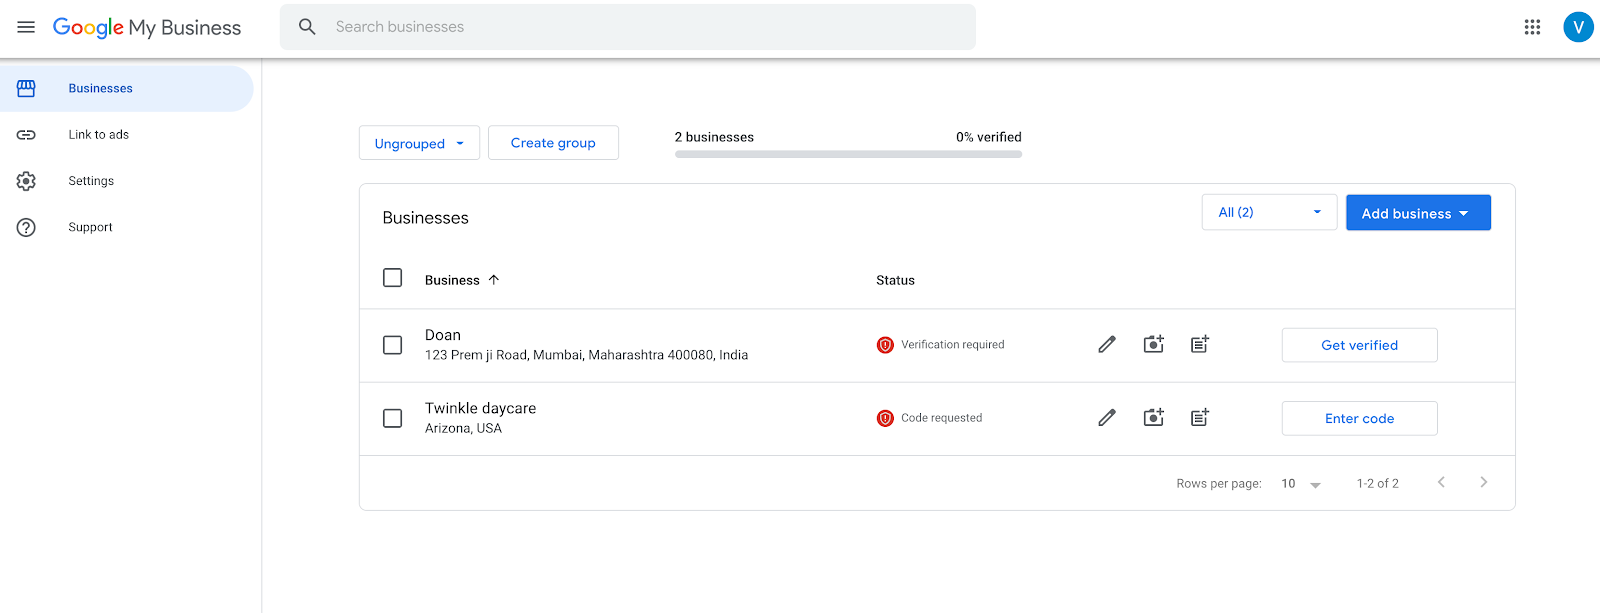Open the rows per page dropdown

coord(1301,484)
